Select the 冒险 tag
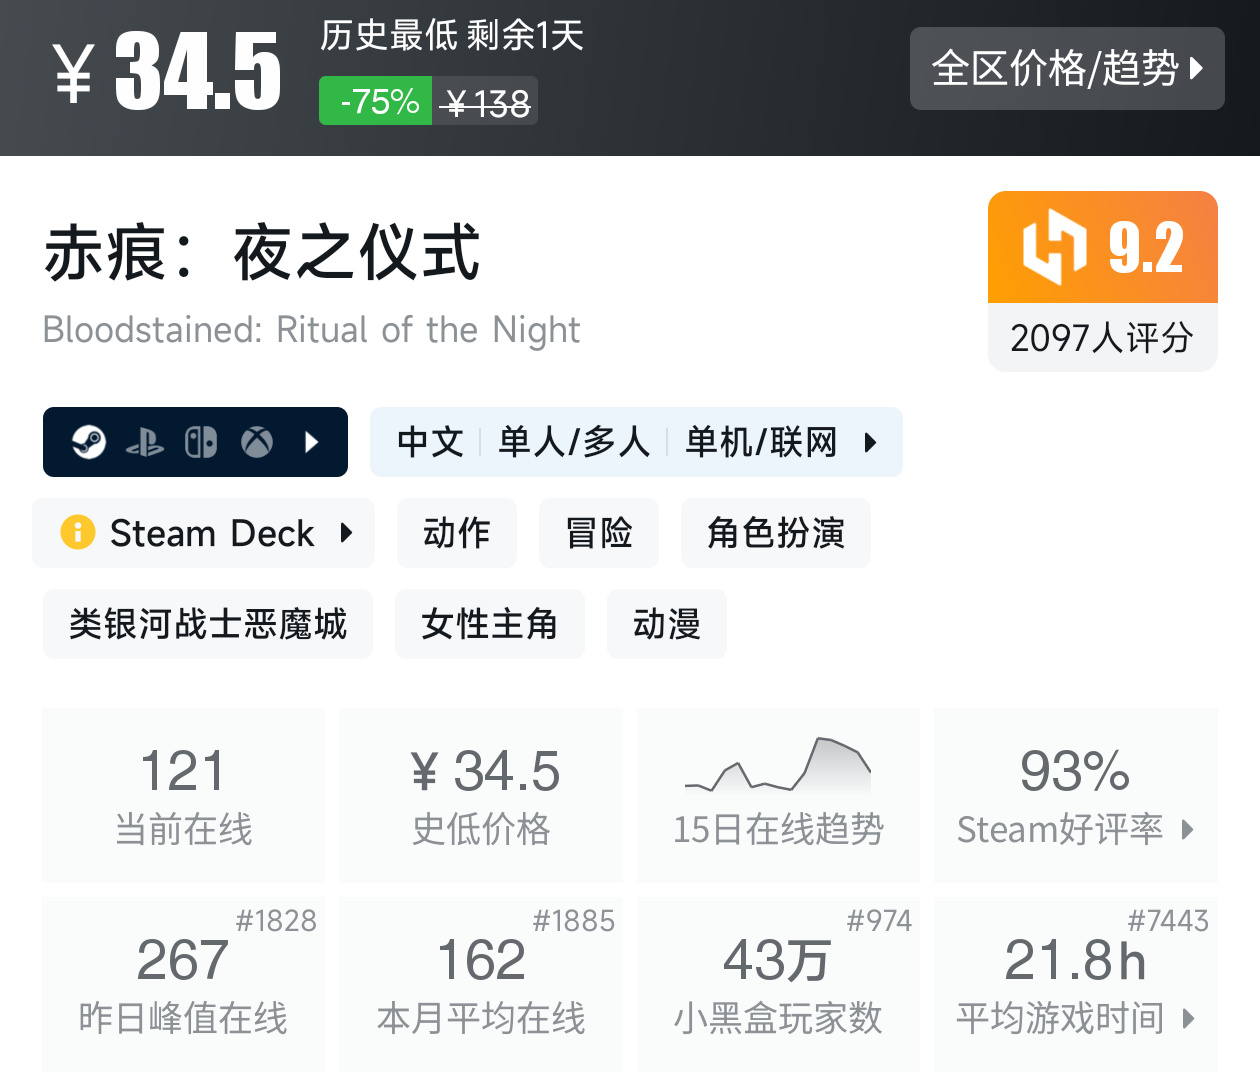Screen dimensions: 1260x1082 (x=599, y=533)
